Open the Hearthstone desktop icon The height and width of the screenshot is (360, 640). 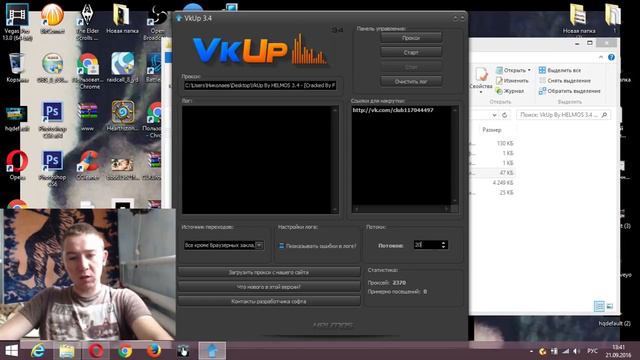coord(122,116)
